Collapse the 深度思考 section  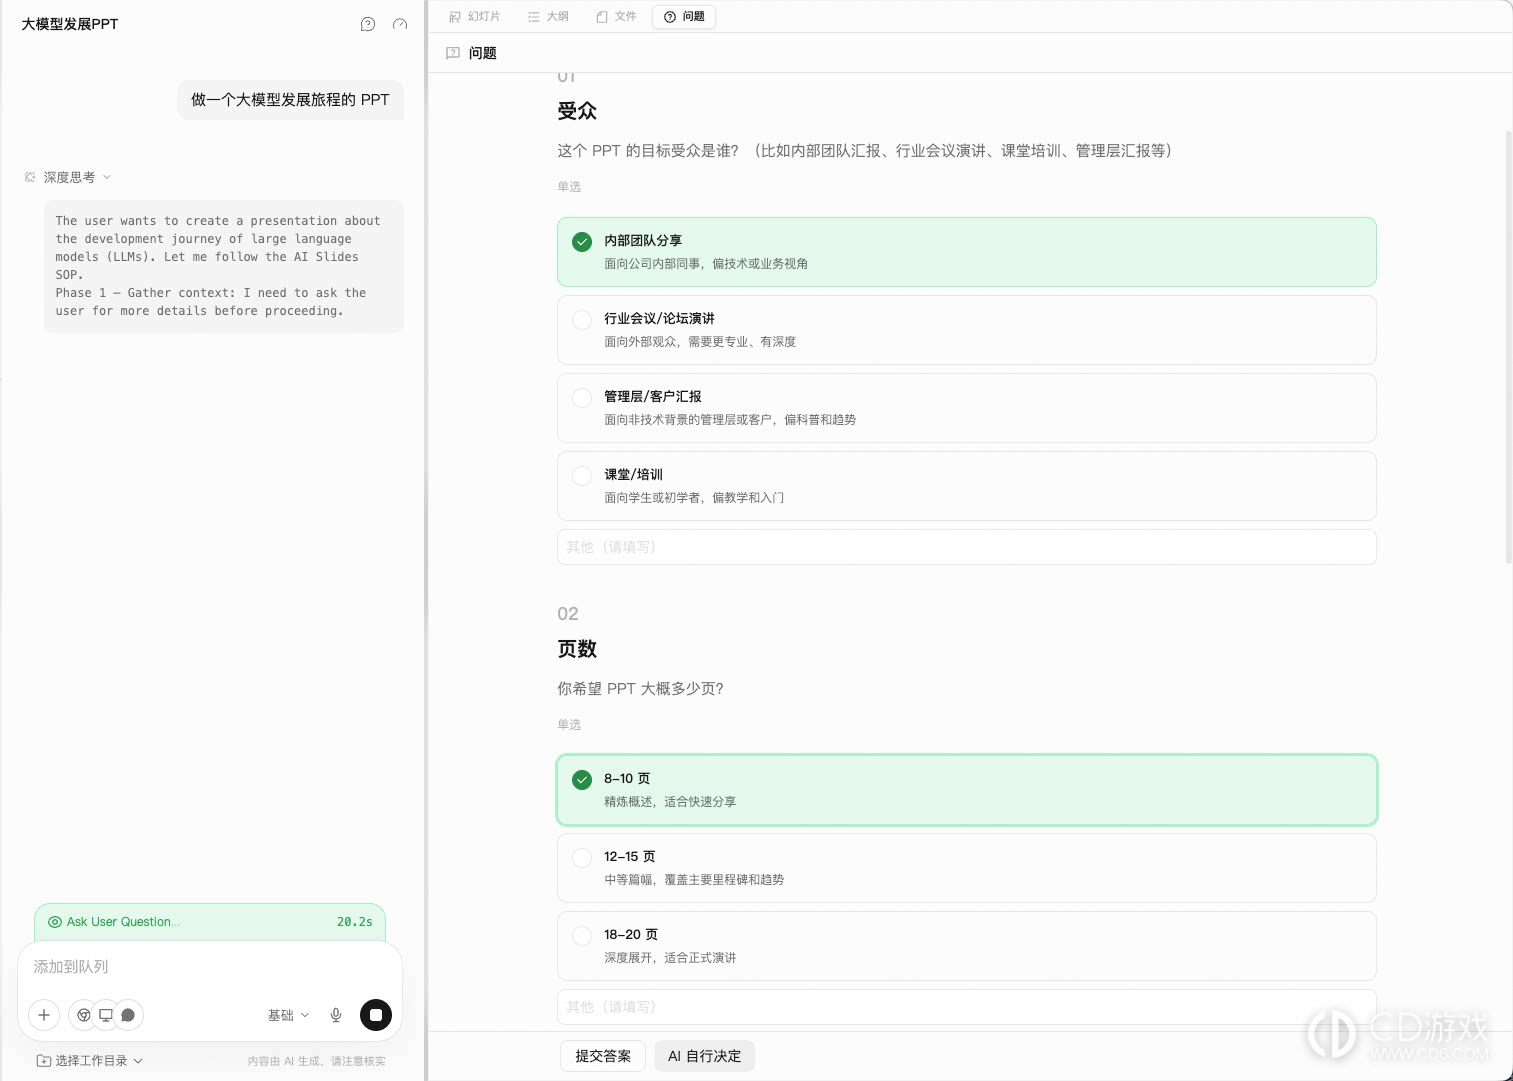[107, 177]
